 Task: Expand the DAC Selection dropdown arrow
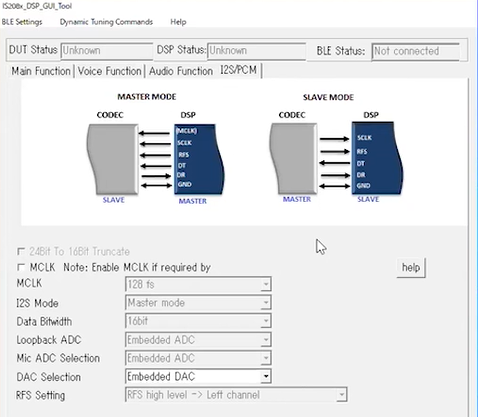pos(266,377)
